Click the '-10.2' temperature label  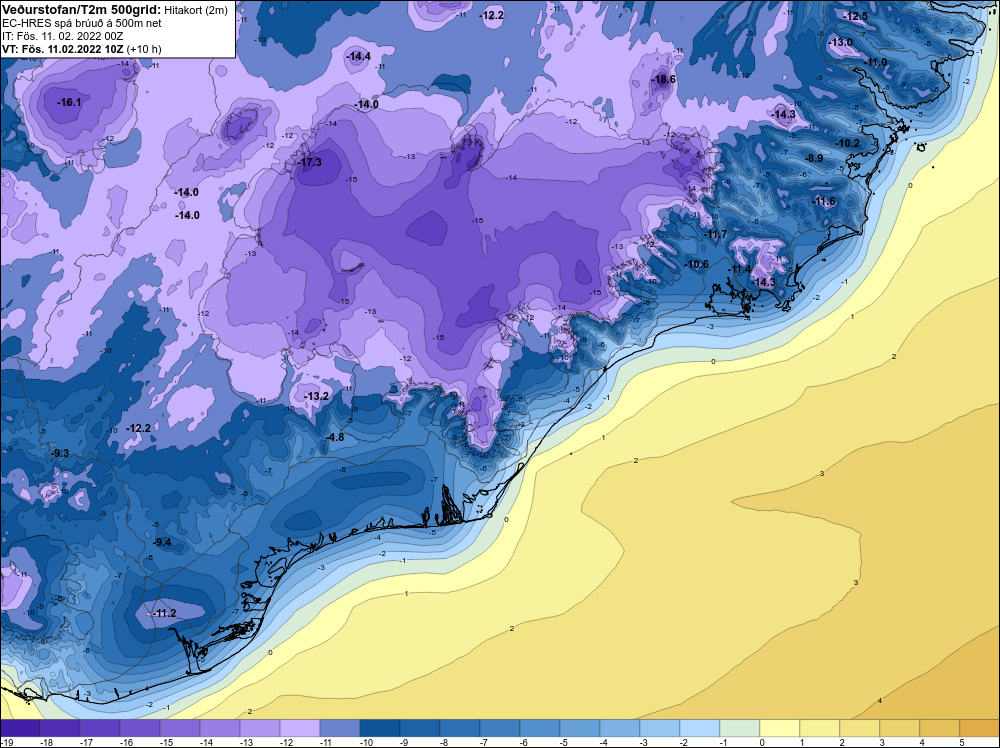848,143
